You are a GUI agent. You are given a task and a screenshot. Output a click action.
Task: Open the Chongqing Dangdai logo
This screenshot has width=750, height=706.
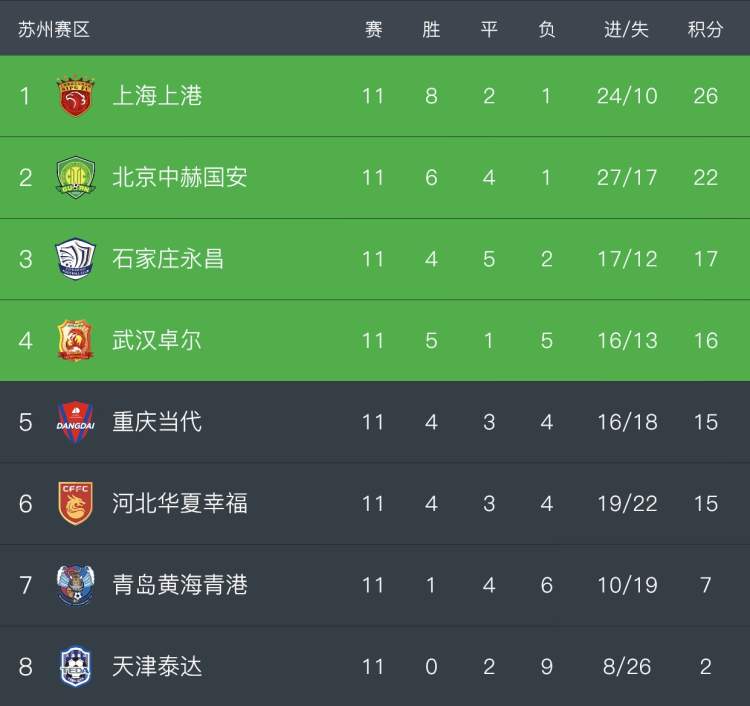pyautogui.click(x=76, y=422)
